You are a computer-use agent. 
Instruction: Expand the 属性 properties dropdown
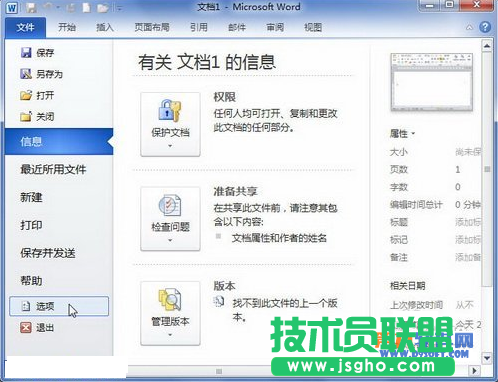tap(402, 134)
